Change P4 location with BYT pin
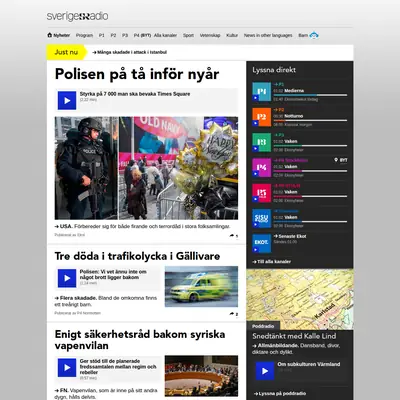This screenshot has height=400, width=400. (x=341, y=160)
